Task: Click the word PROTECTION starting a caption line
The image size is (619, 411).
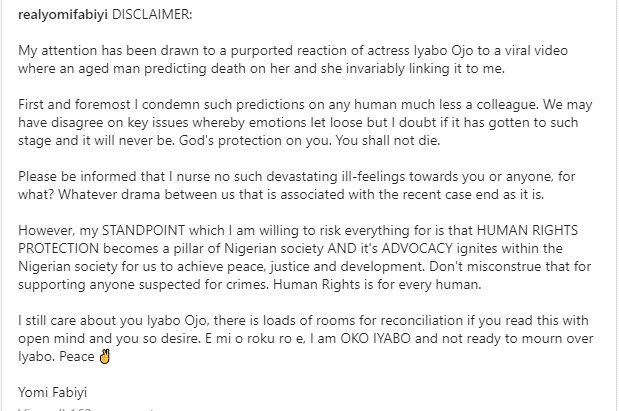Action: click(59, 248)
